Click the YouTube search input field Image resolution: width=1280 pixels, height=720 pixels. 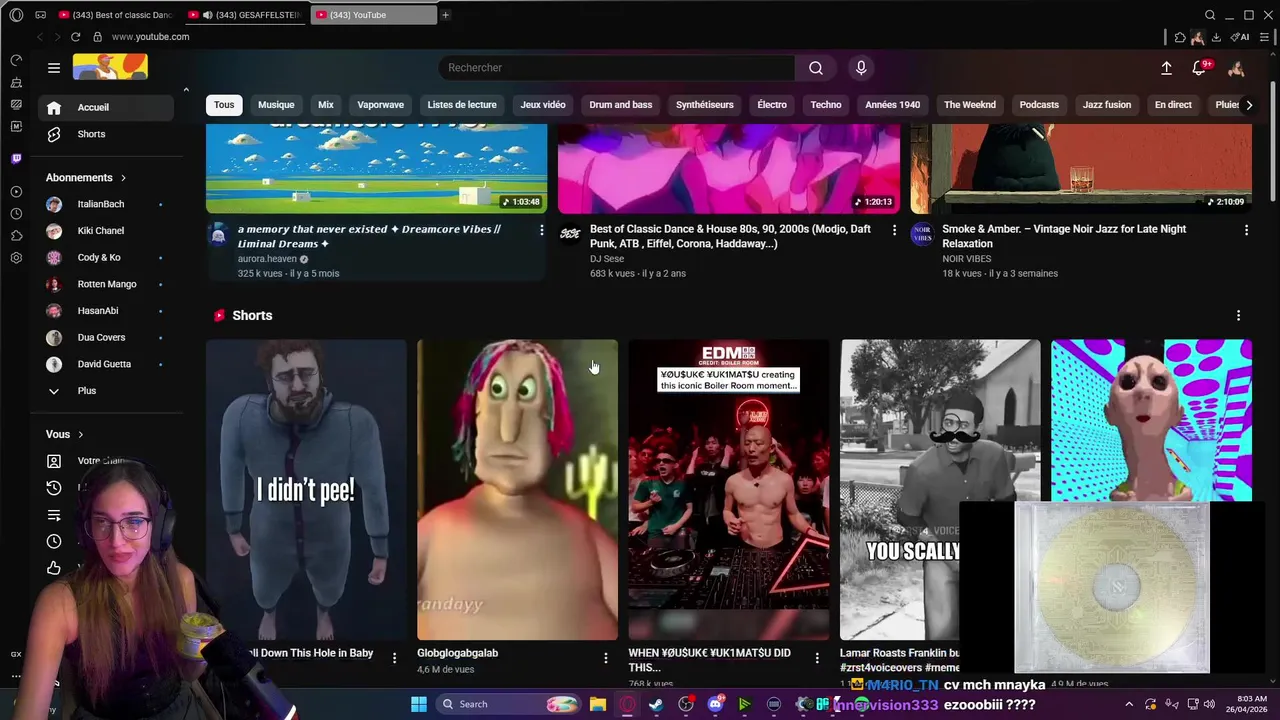tap(617, 68)
